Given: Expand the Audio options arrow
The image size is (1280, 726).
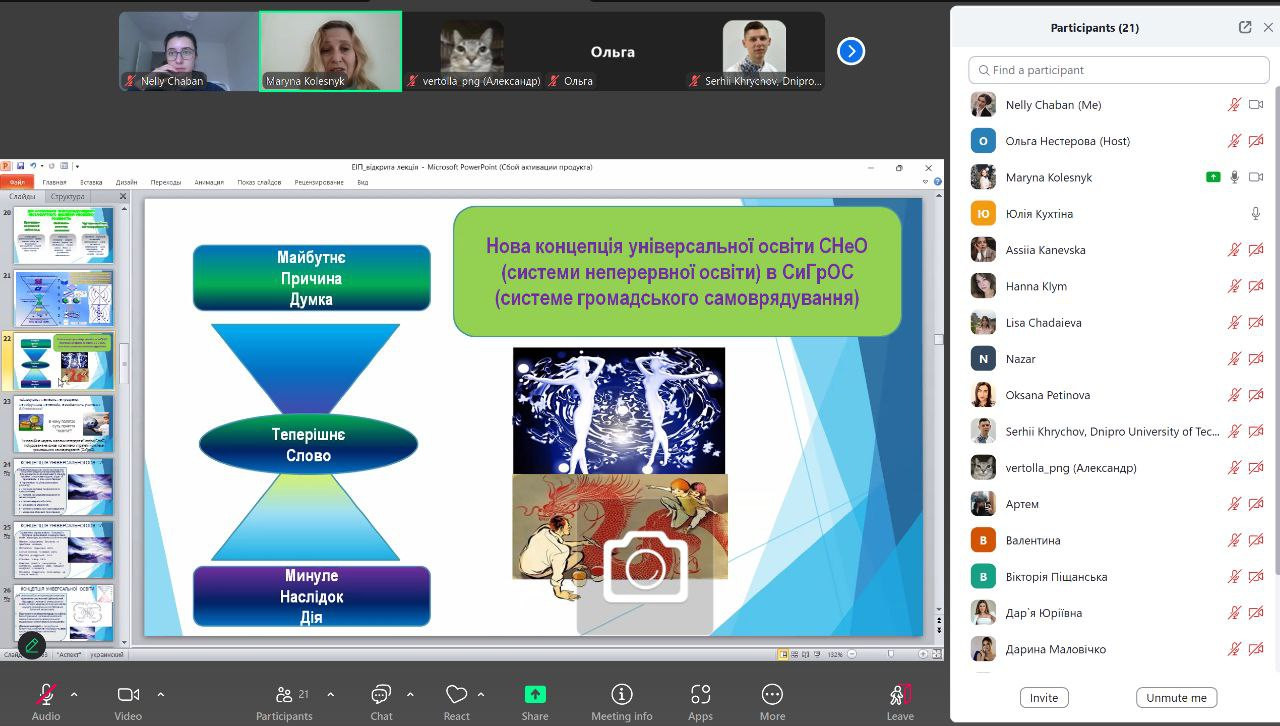Looking at the screenshot, I should [x=74, y=694].
